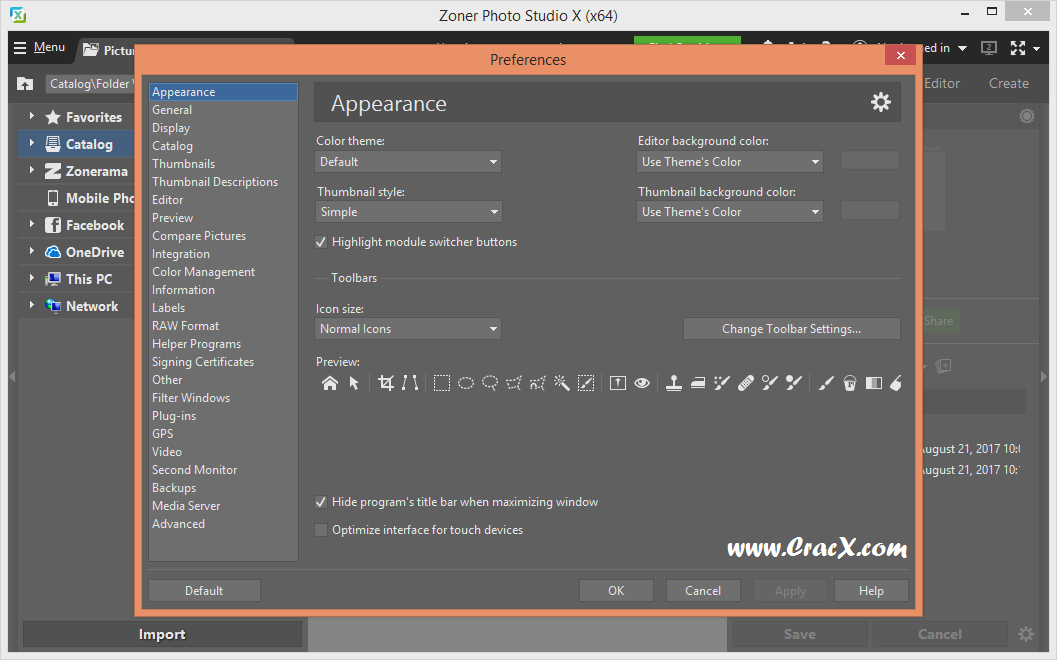Select the iron tool icon
Screen dimensions: 1057x660
[698, 383]
